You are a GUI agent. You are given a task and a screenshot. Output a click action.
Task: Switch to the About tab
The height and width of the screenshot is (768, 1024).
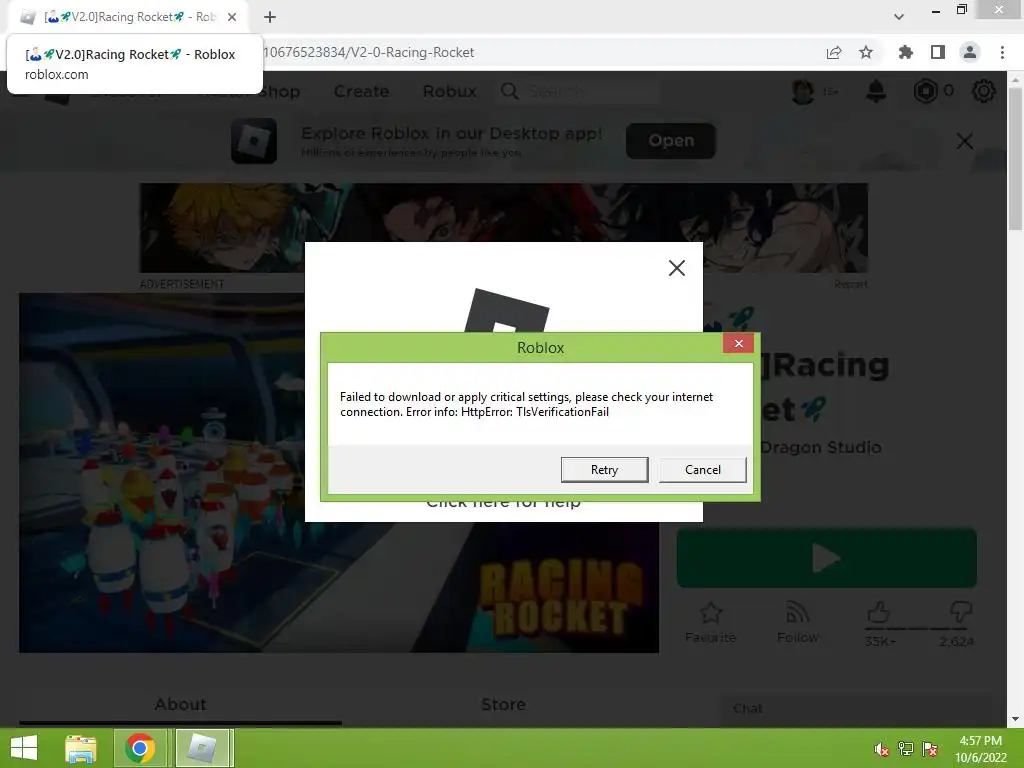tap(180, 705)
